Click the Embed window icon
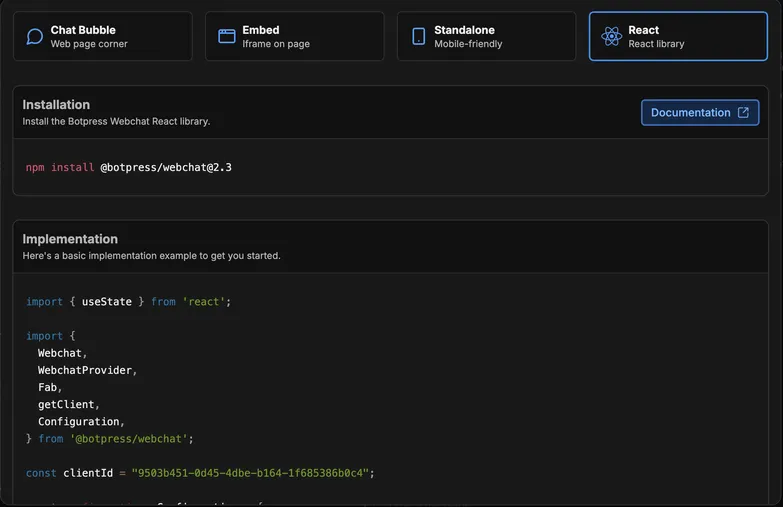 pos(227,36)
